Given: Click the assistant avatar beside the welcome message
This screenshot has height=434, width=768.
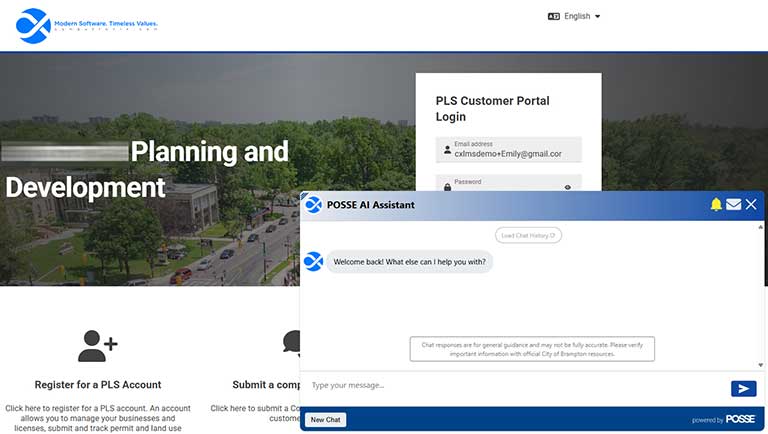Looking at the screenshot, I should click(313, 262).
